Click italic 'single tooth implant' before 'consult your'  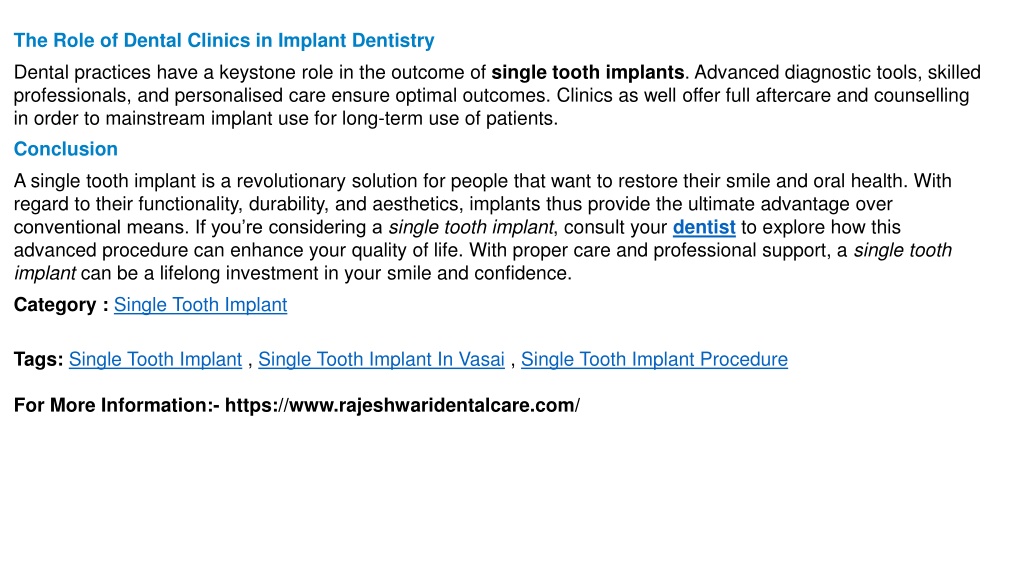471,227
